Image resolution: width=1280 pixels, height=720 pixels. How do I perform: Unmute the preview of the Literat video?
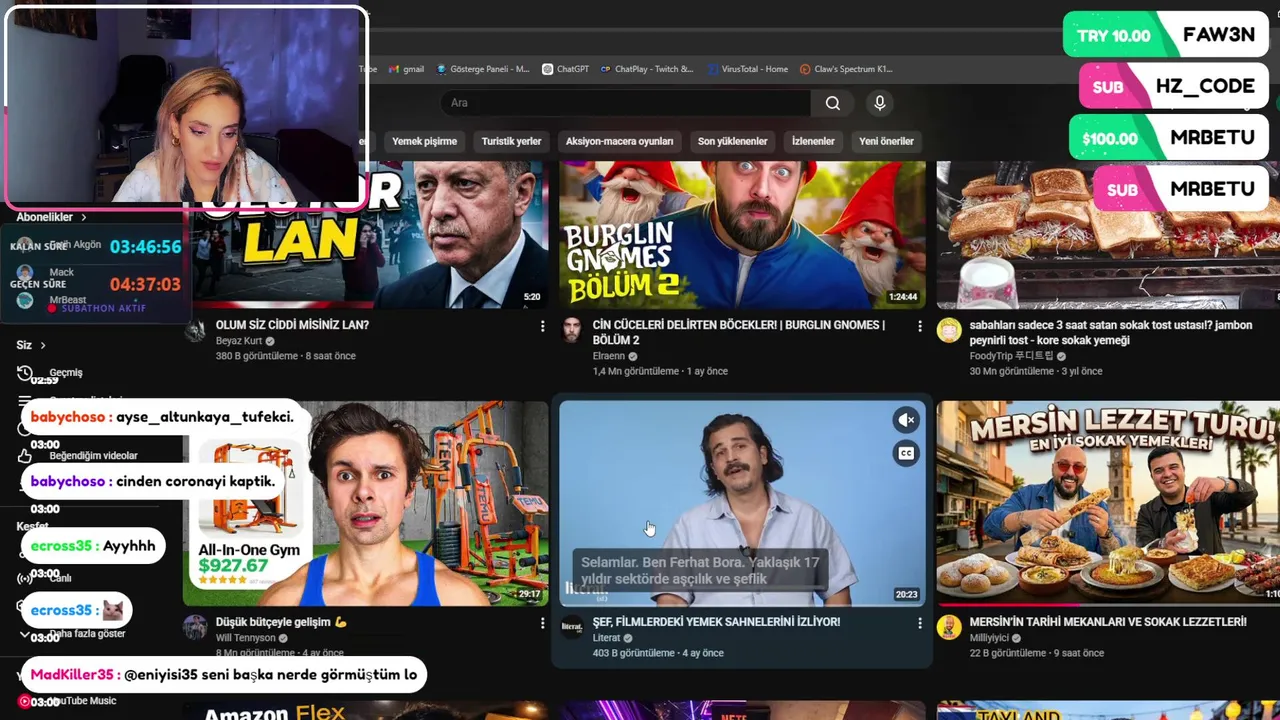click(906, 420)
